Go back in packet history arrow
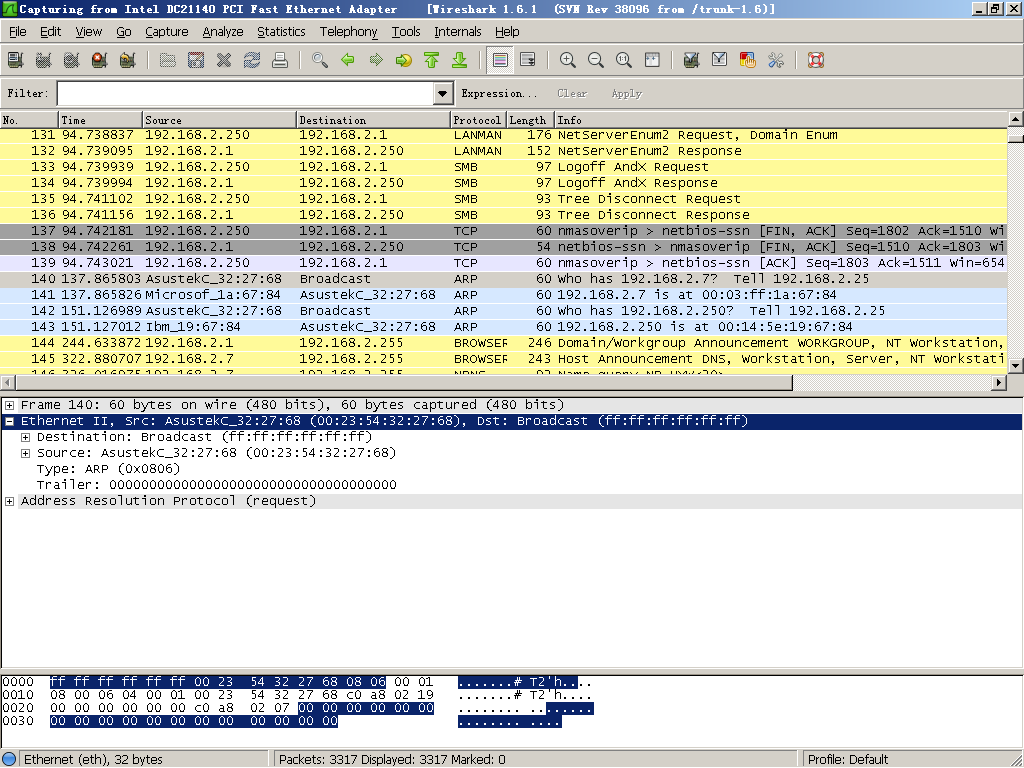This screenshot has height=768, width=1024. pyautogui.click(x=348, y=60)
